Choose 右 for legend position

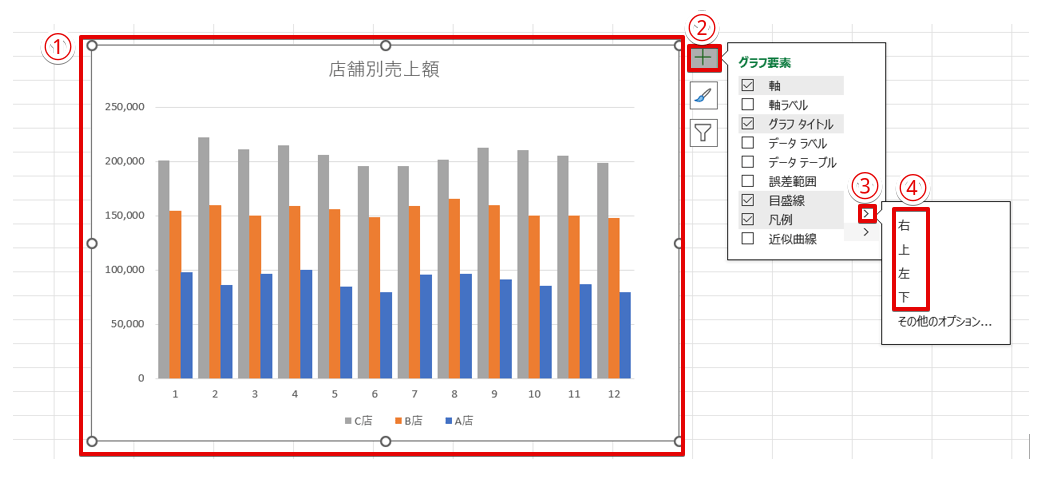[904, 226]
